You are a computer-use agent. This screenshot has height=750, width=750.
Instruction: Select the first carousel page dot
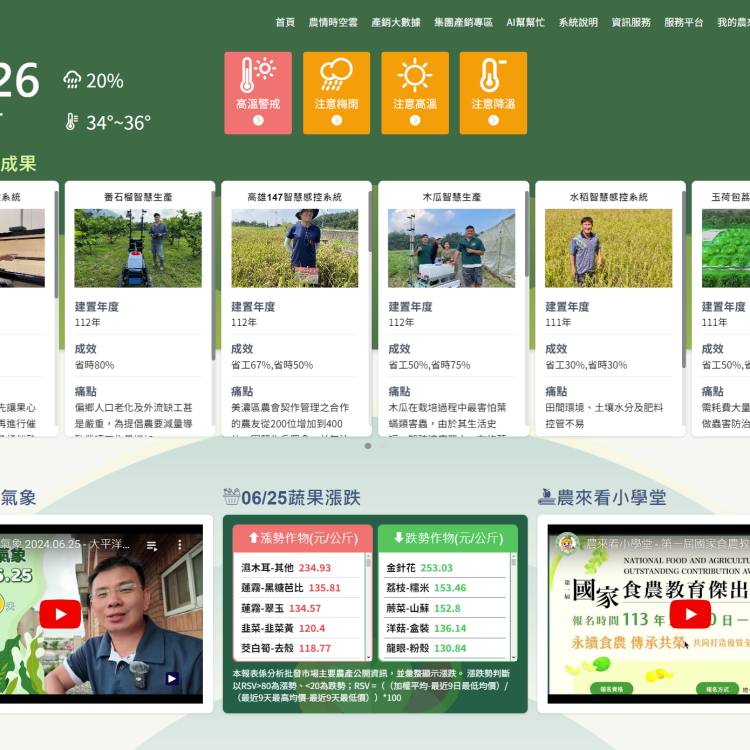(x=368, y=446)
